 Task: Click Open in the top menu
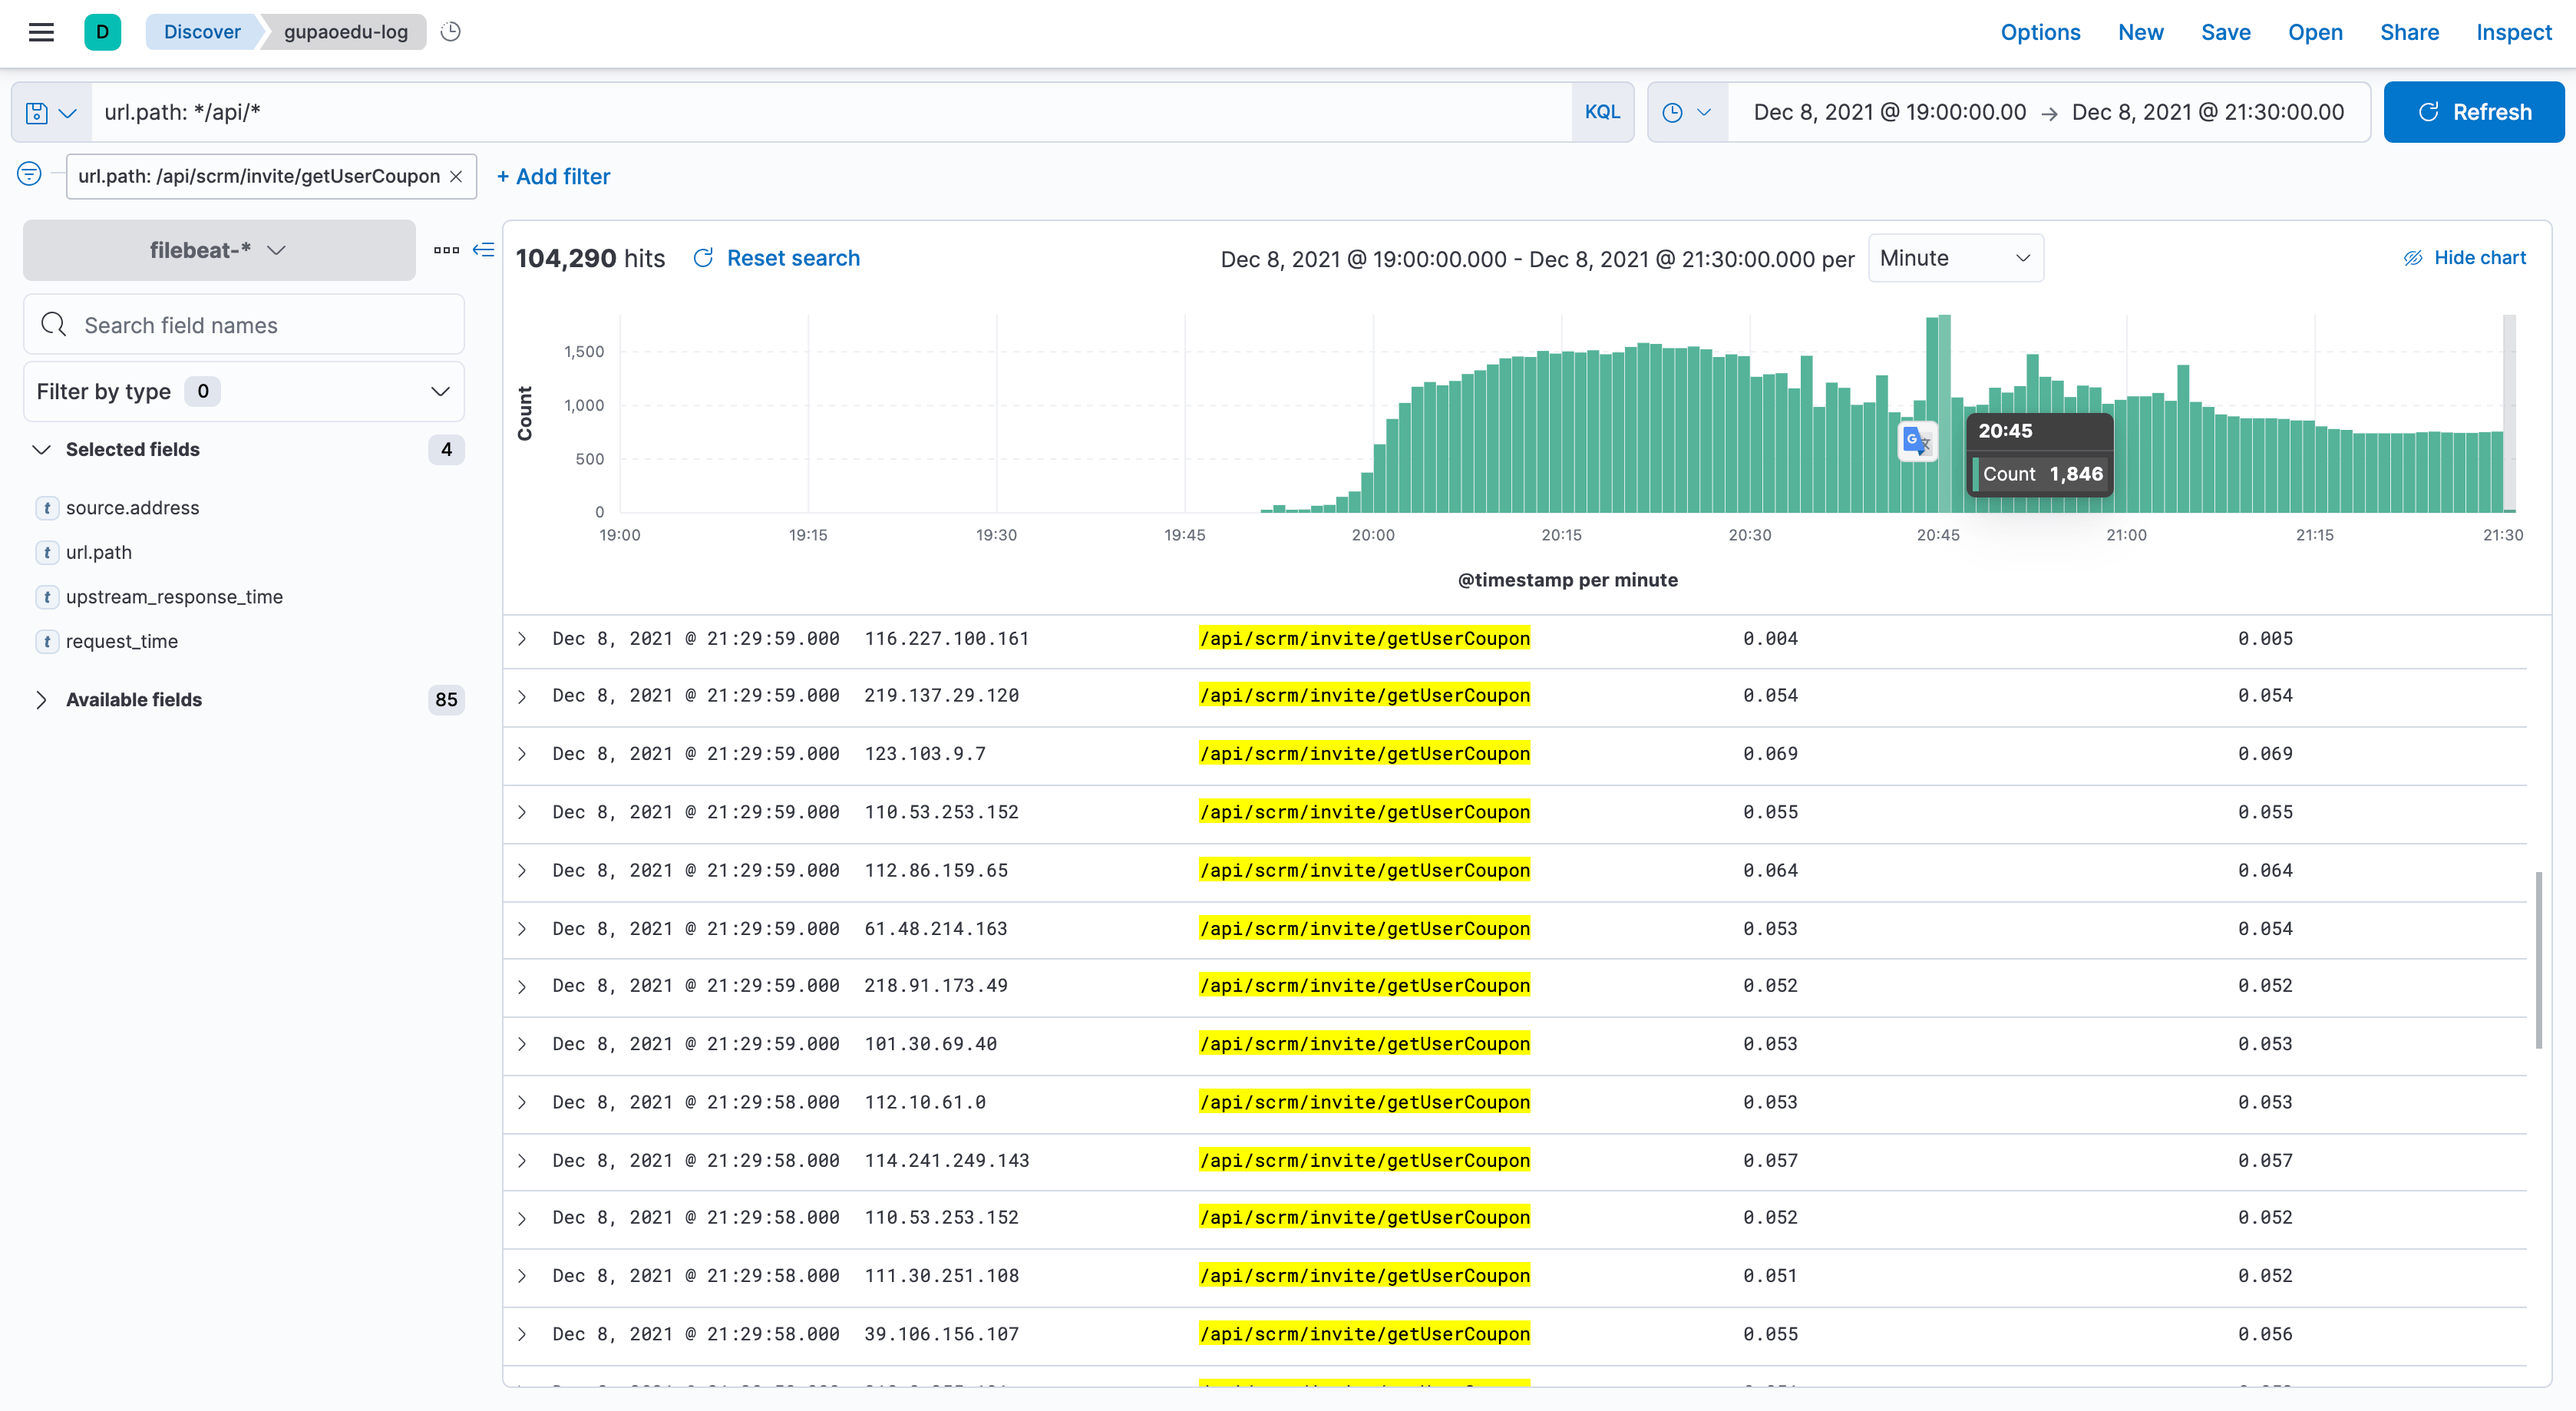pos(2315,32)
